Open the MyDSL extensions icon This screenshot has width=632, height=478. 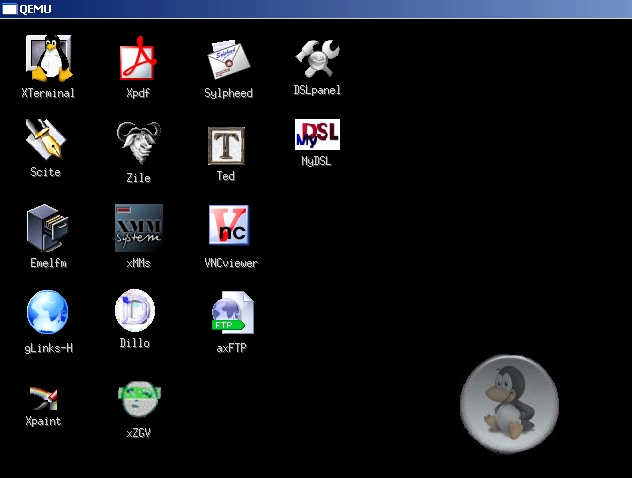[x=317, y=135]
